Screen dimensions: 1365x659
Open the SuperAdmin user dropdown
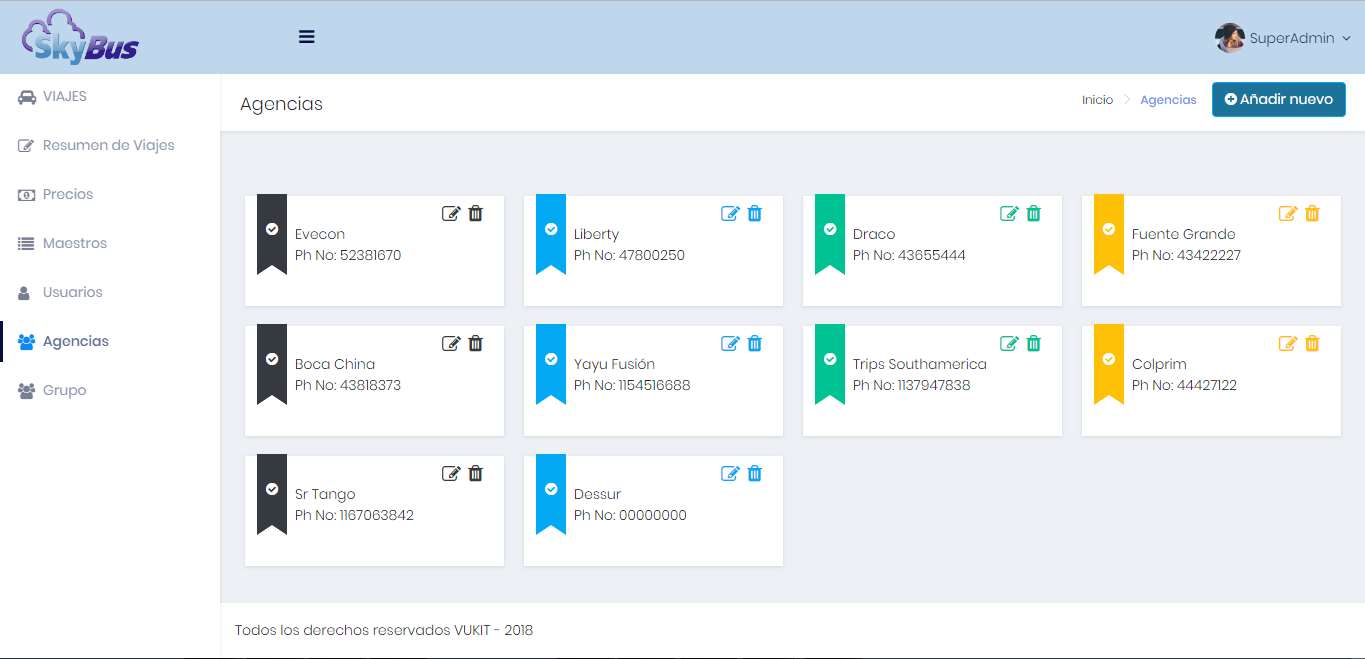(x=1283, y=38)
